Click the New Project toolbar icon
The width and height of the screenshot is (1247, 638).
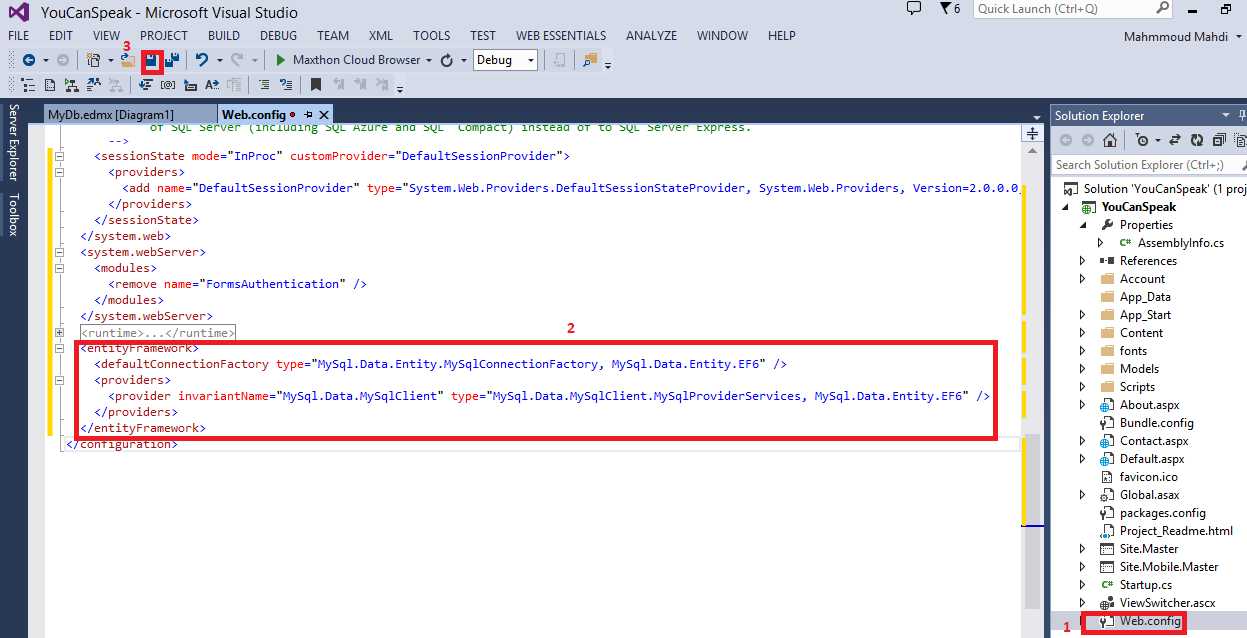pos(94,60)
